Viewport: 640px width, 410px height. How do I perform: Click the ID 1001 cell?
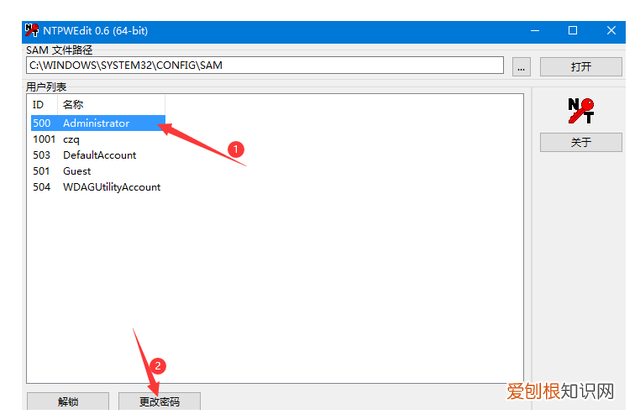(x=44, y=139)
